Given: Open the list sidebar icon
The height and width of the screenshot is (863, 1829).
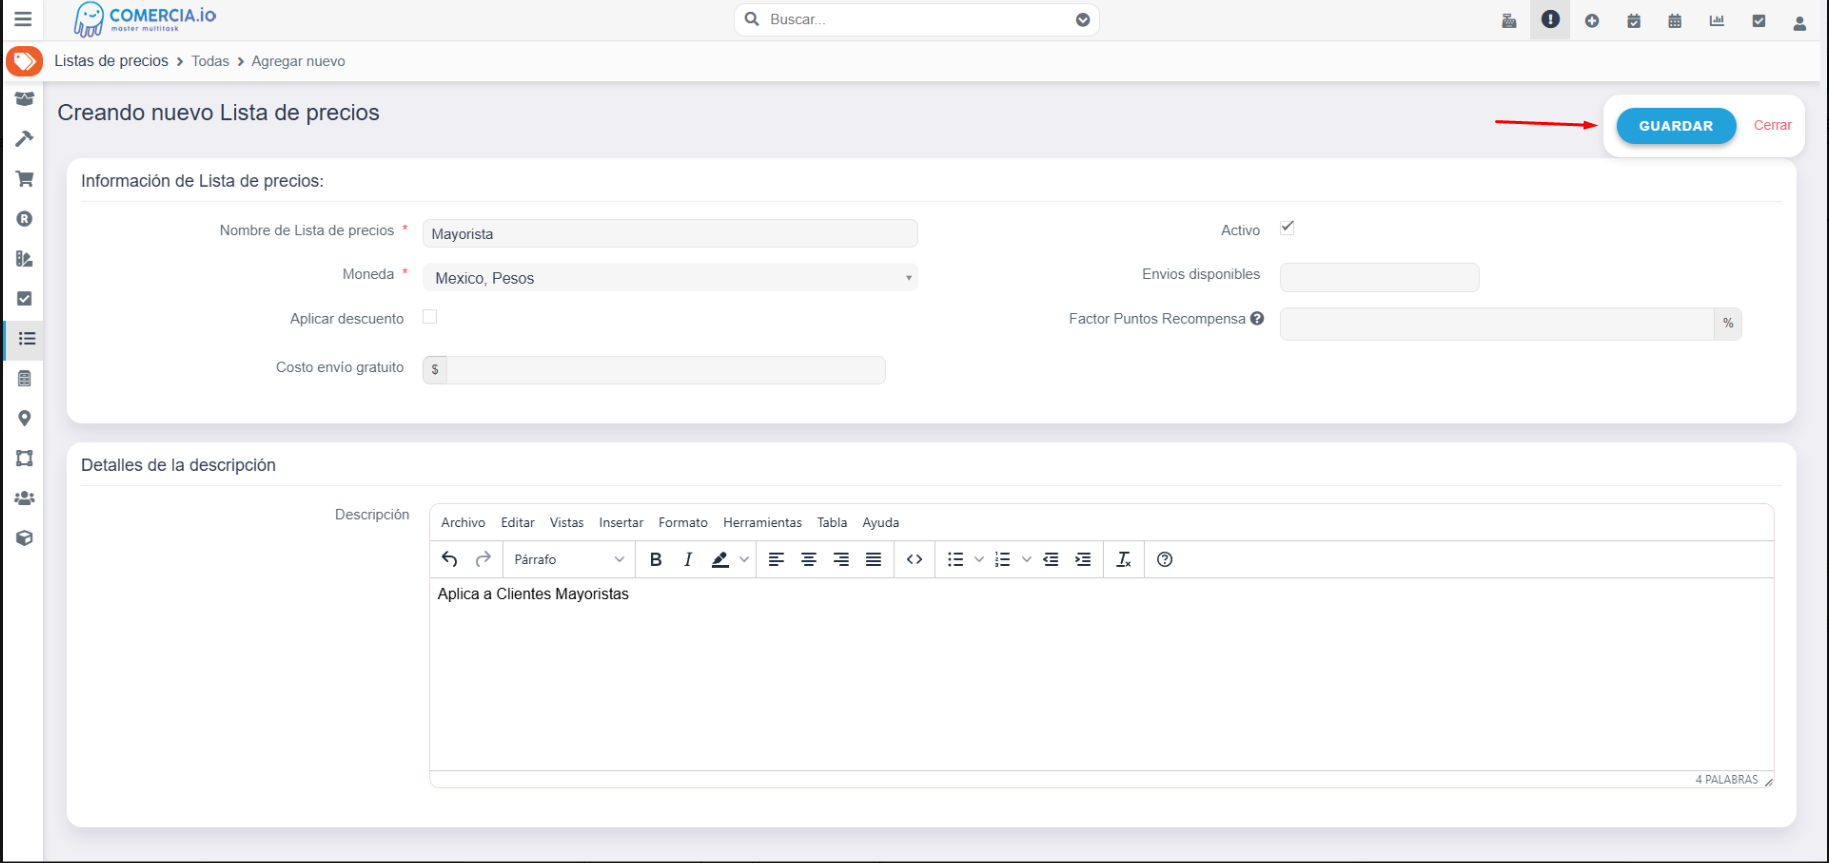Looking at the screenshot, I should pos(27,339).
